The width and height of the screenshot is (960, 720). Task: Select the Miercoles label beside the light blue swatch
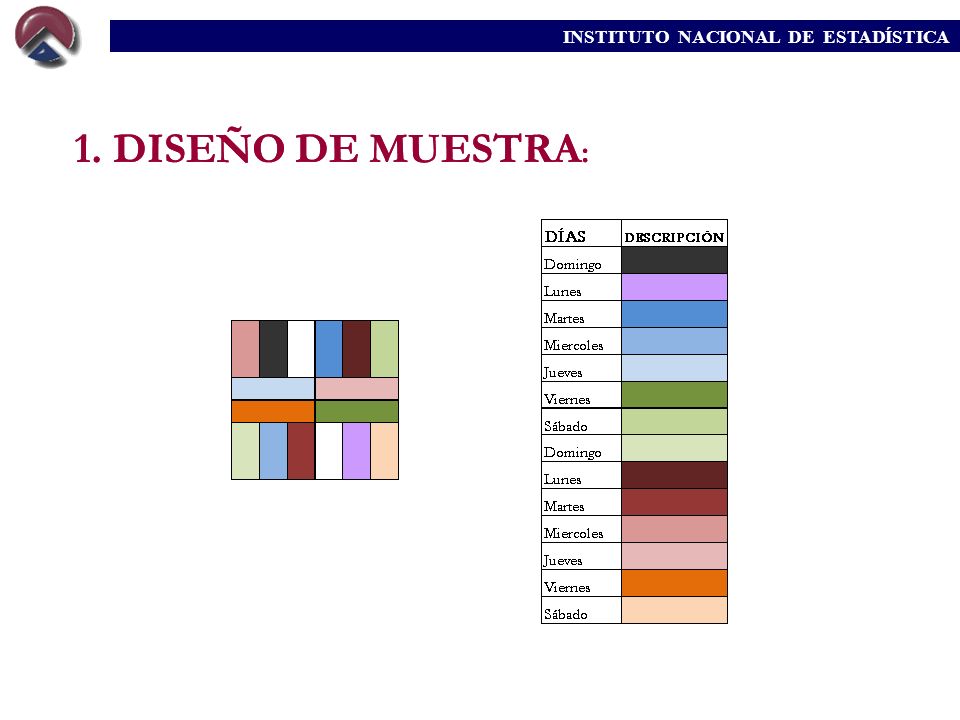point(574,345)
